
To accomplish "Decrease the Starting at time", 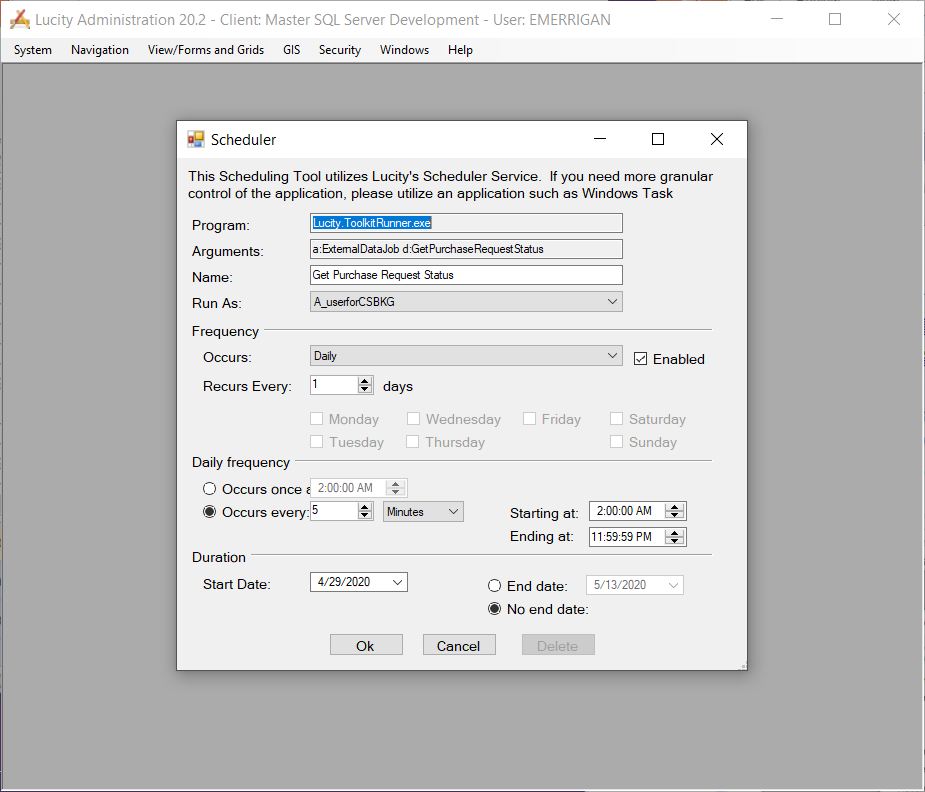I will point(675,515).
